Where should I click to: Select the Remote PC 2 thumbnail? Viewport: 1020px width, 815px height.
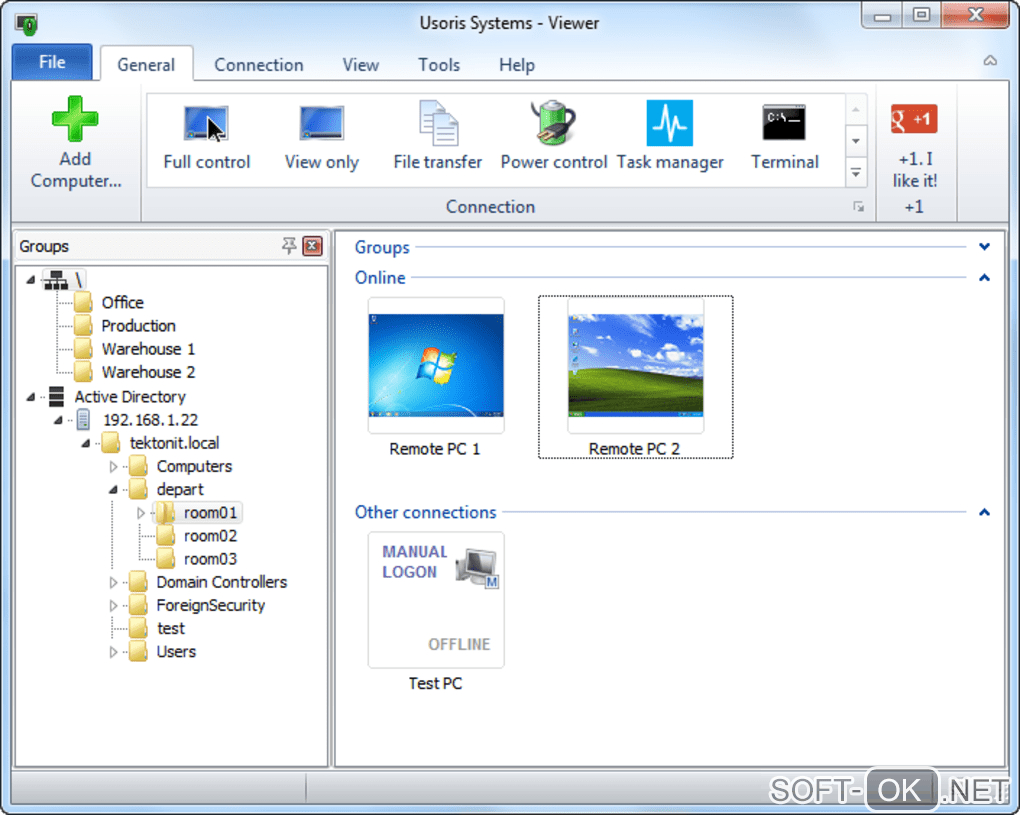tap(636, 366)
